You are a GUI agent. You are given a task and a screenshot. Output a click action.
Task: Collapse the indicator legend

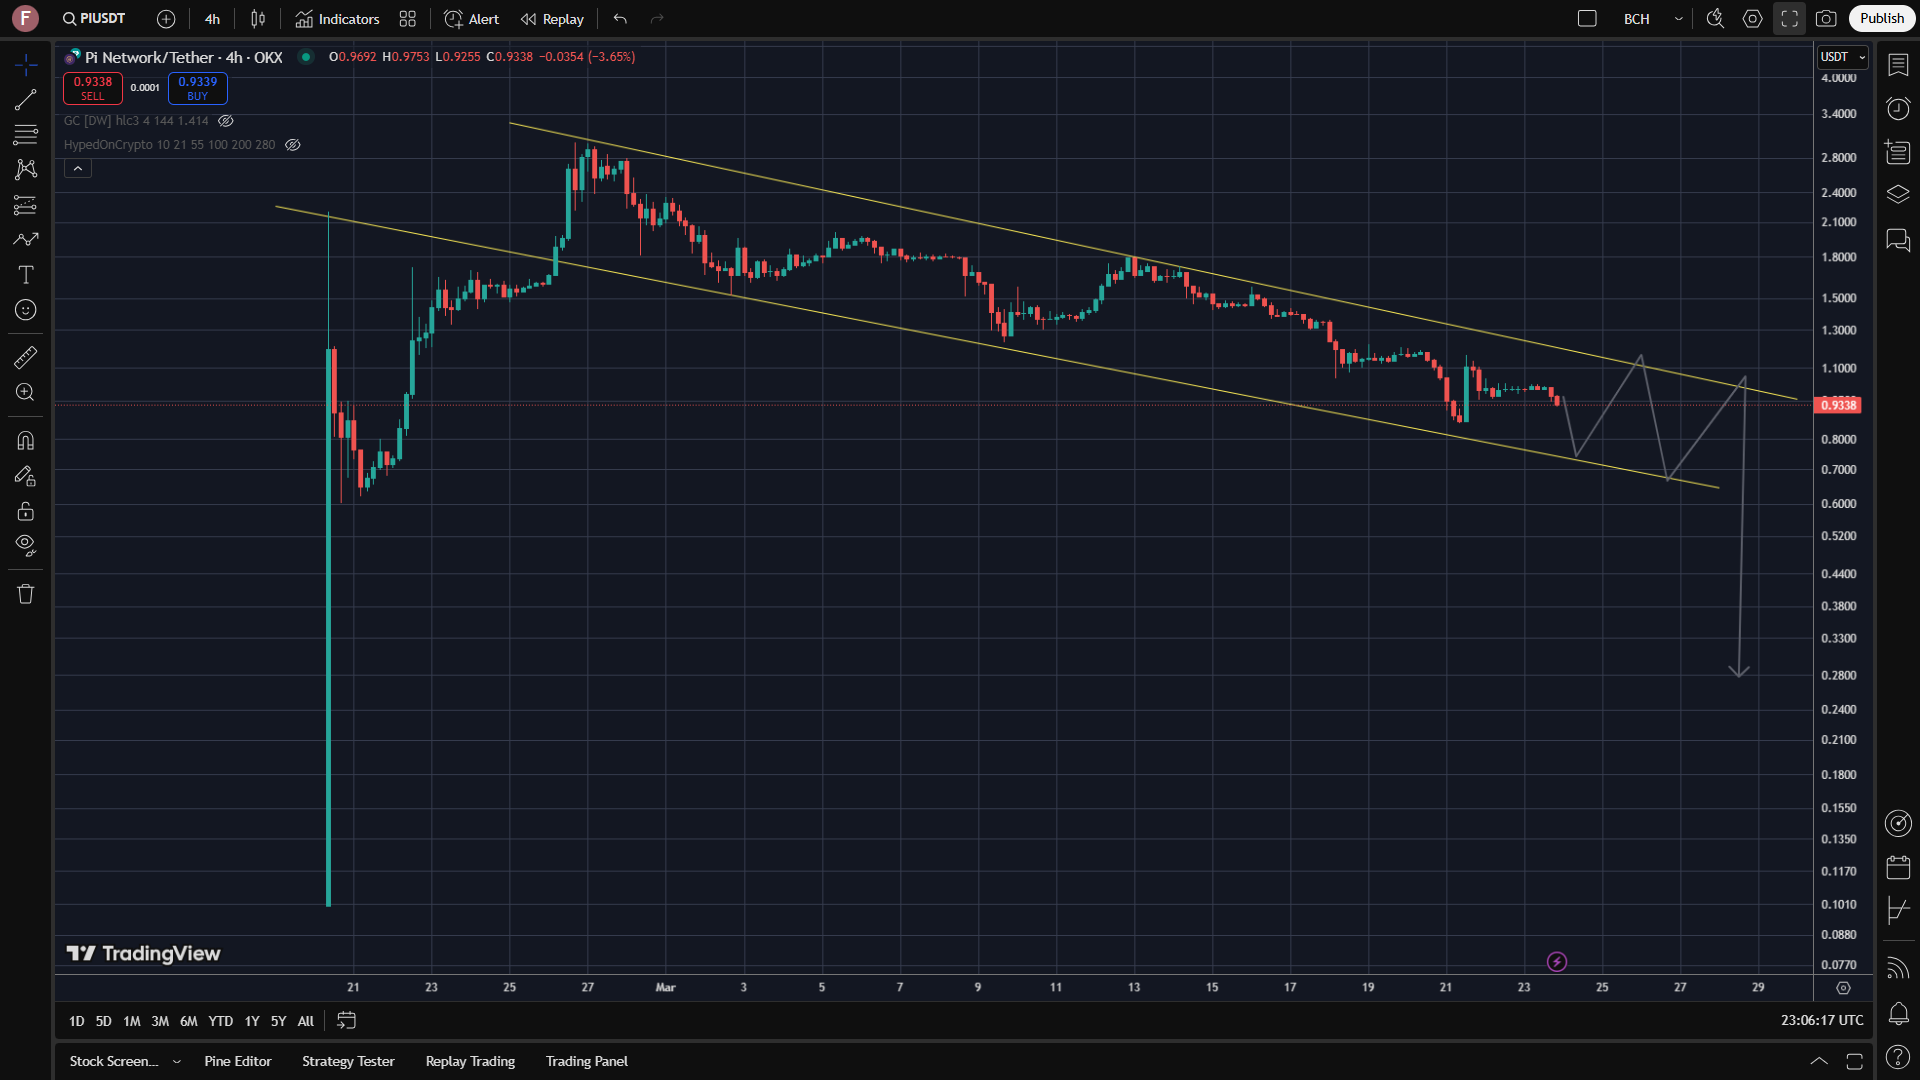click(78, 169)
